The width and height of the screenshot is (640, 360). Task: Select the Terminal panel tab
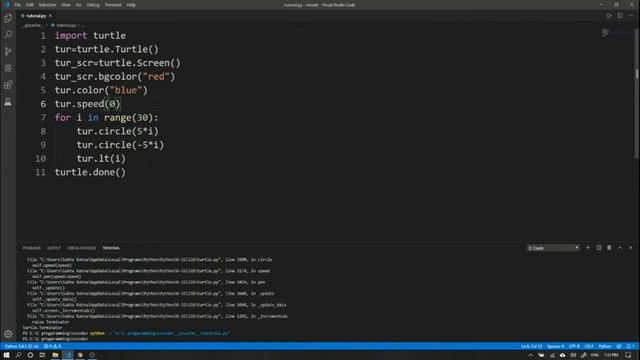tap(111, 248)
